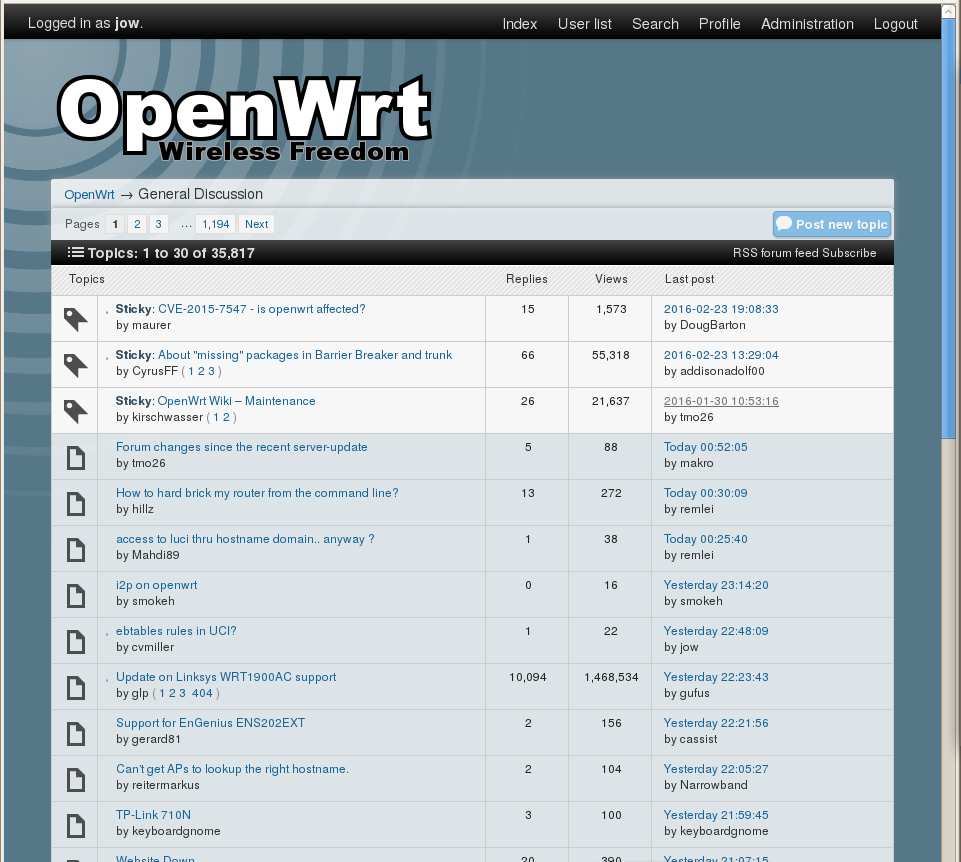Image resolution: width=961 pixels, height=862 pixels.
Task: Click sticky tag icon for missing packages topic
Action: [75, 365]
